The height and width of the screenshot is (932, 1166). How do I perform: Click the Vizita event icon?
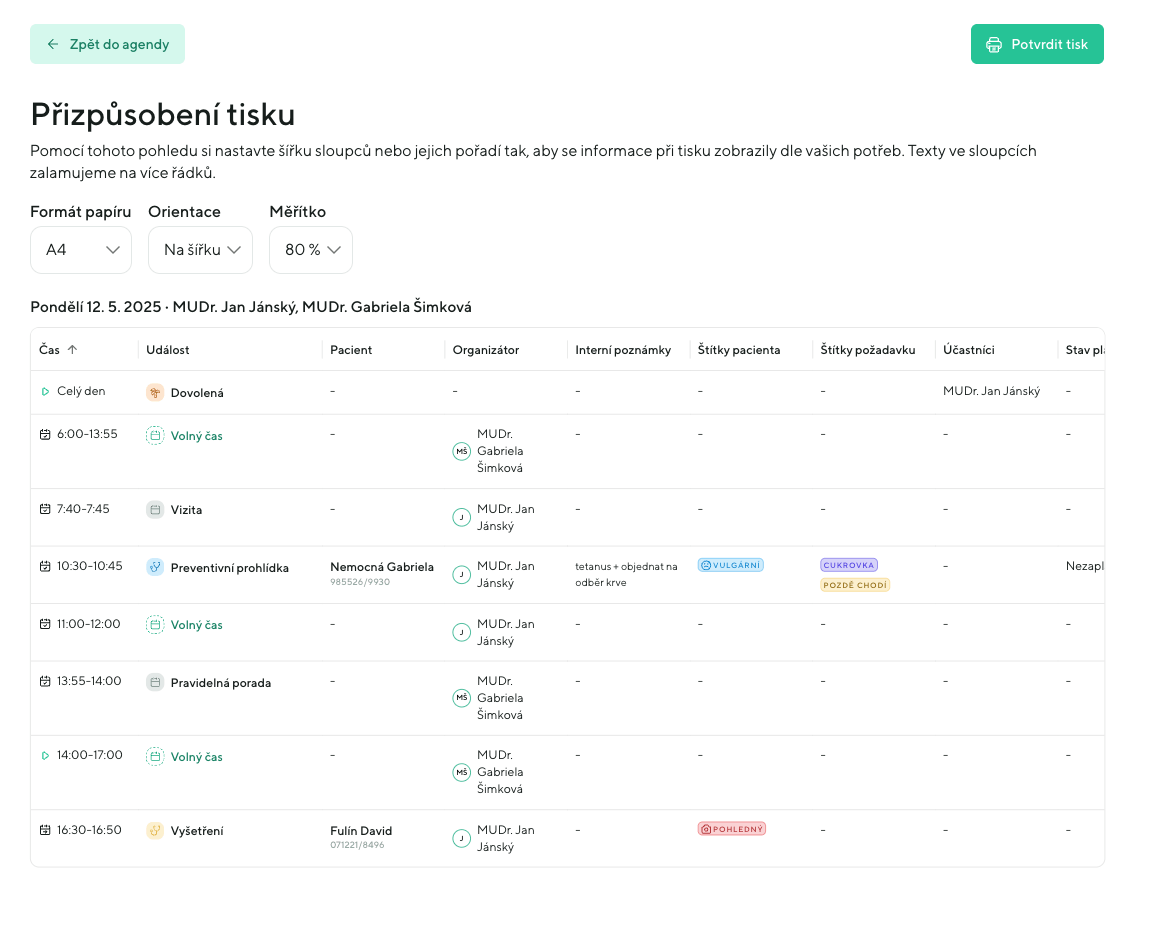155,510
